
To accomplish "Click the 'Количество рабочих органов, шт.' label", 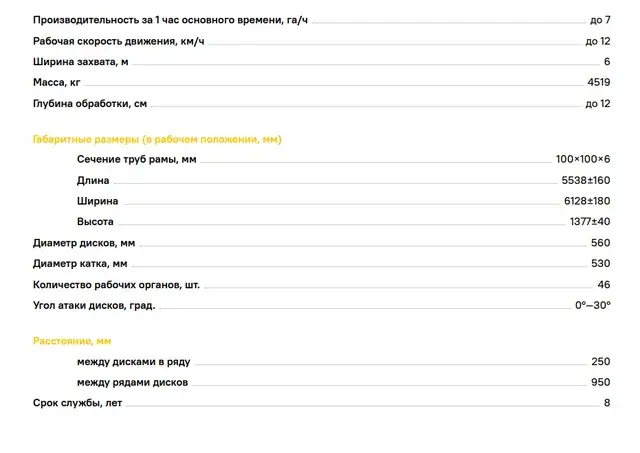I will point(116,285).
